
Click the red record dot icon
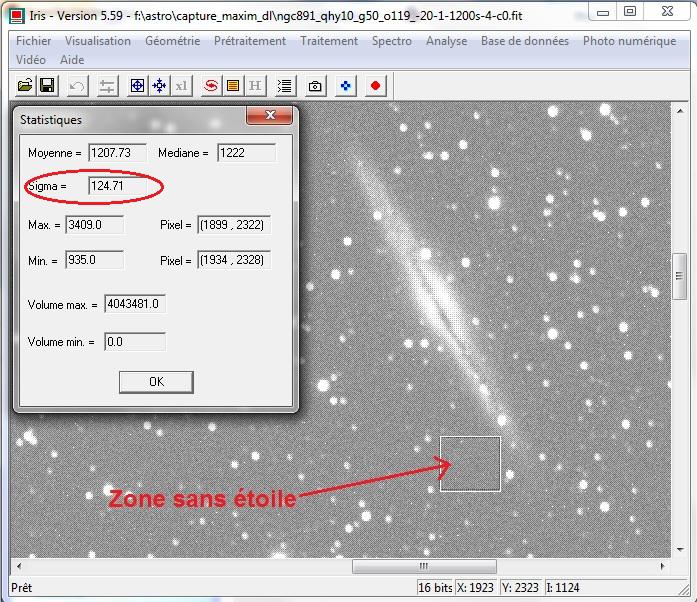tap(375, 85)
